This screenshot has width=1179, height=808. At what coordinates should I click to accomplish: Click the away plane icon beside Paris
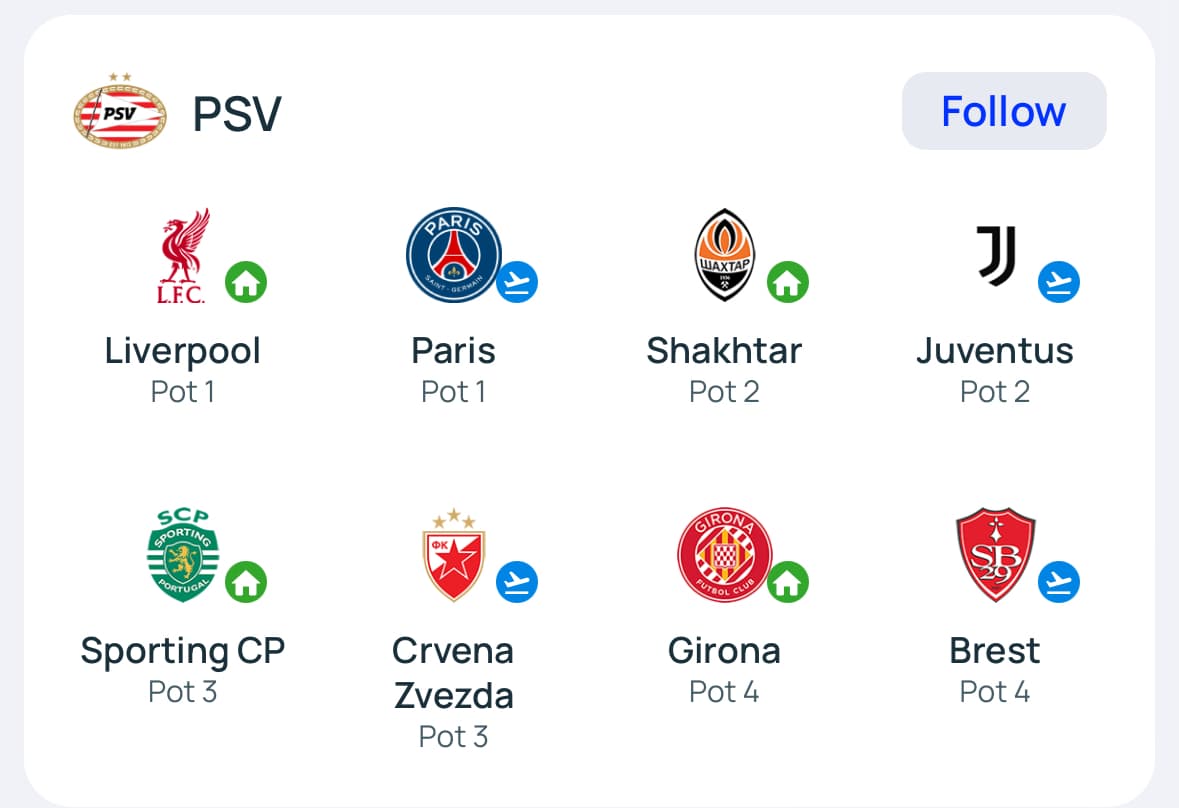tap(517, 283)
